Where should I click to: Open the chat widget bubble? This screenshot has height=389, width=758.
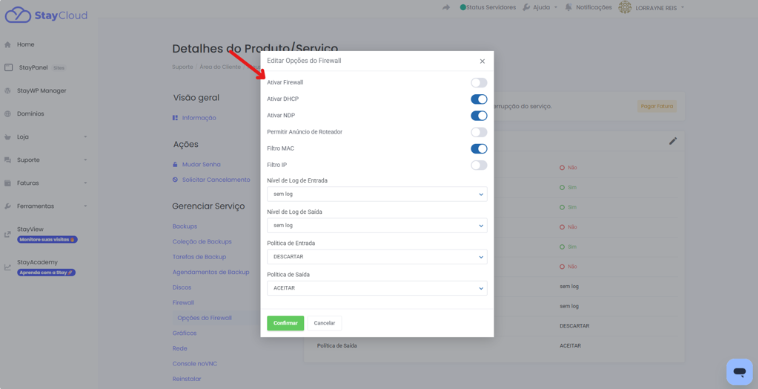coord(739,372)
